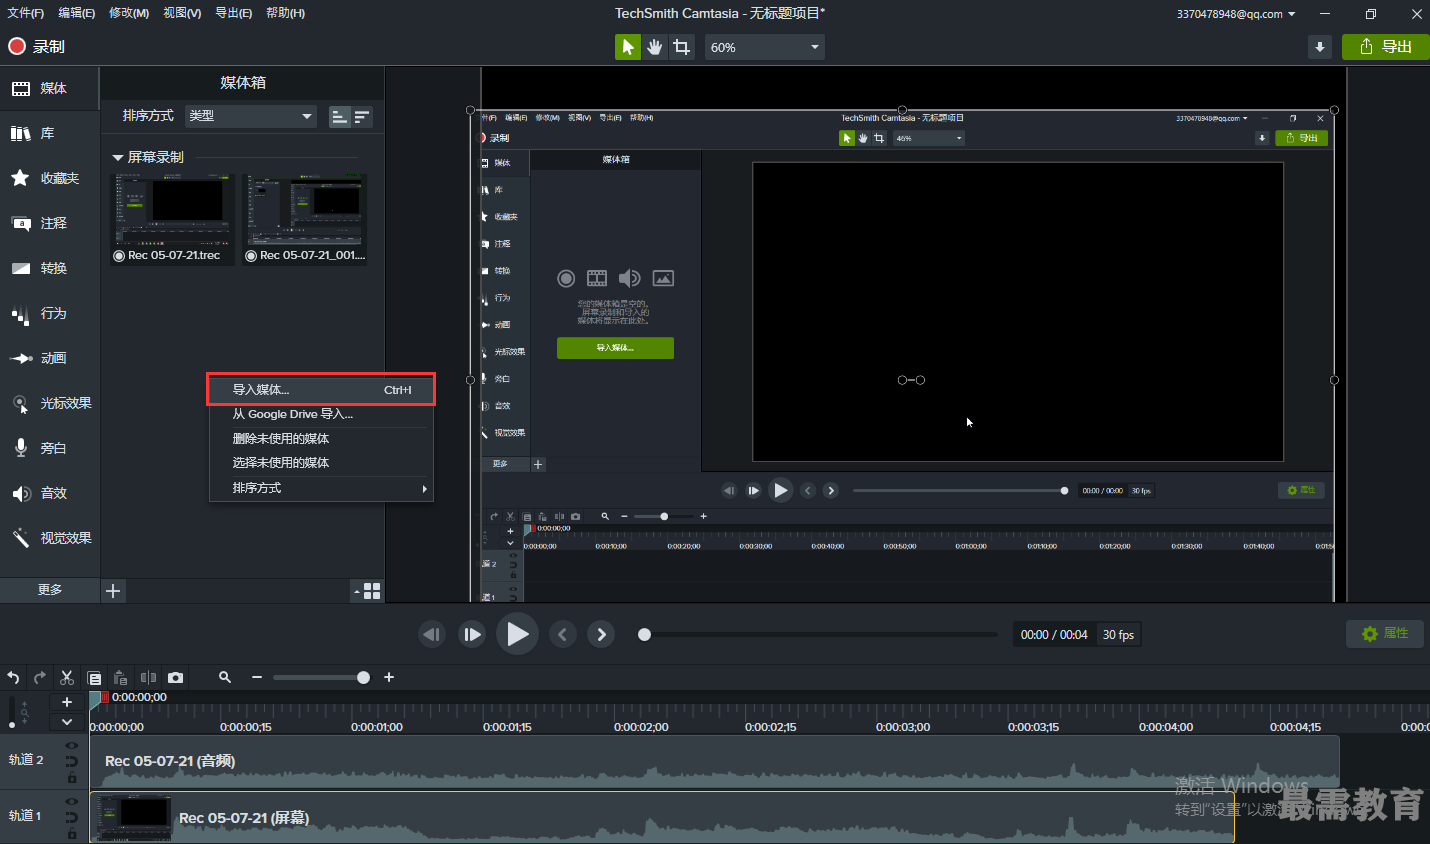This screenshot has height=844, width=1430.
Task: Click the Undo arrow in timeline toolbar
Action: coord(13,678)
